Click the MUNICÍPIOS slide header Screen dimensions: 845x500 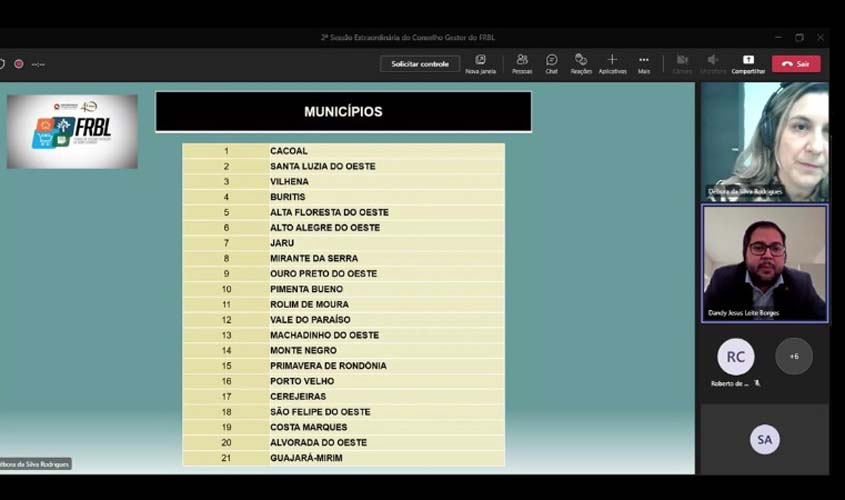[343, 112]
